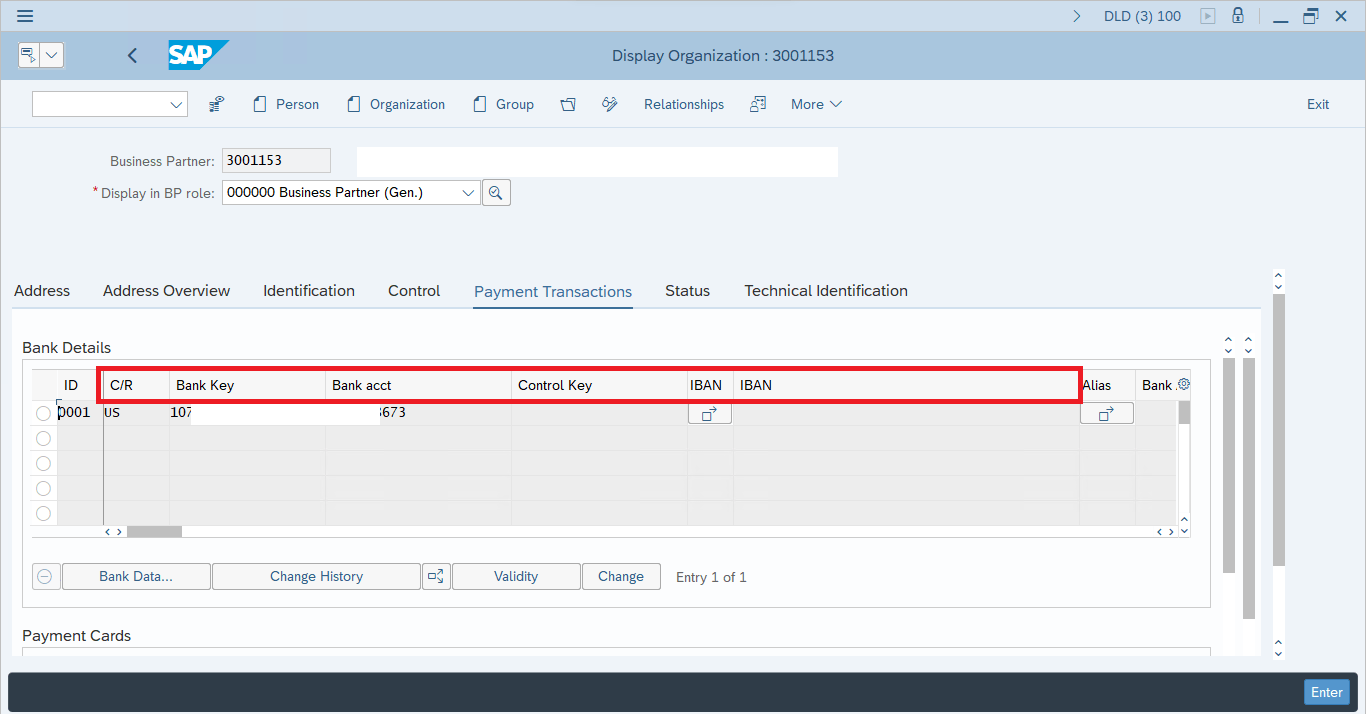Select radio button for bank row 0001
The image size is (1366, 714).
(x=43, y=413)
